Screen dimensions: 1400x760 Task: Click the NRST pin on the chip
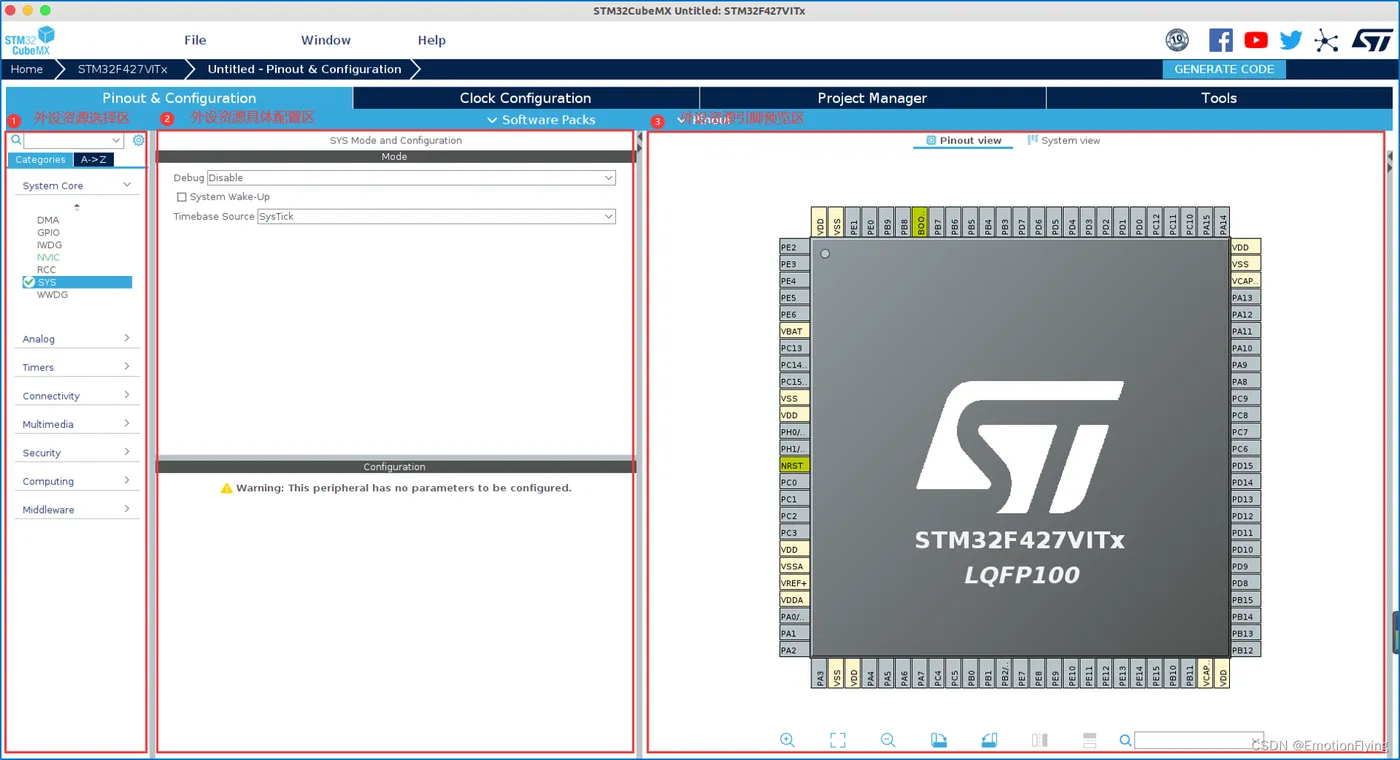point(793,466)
